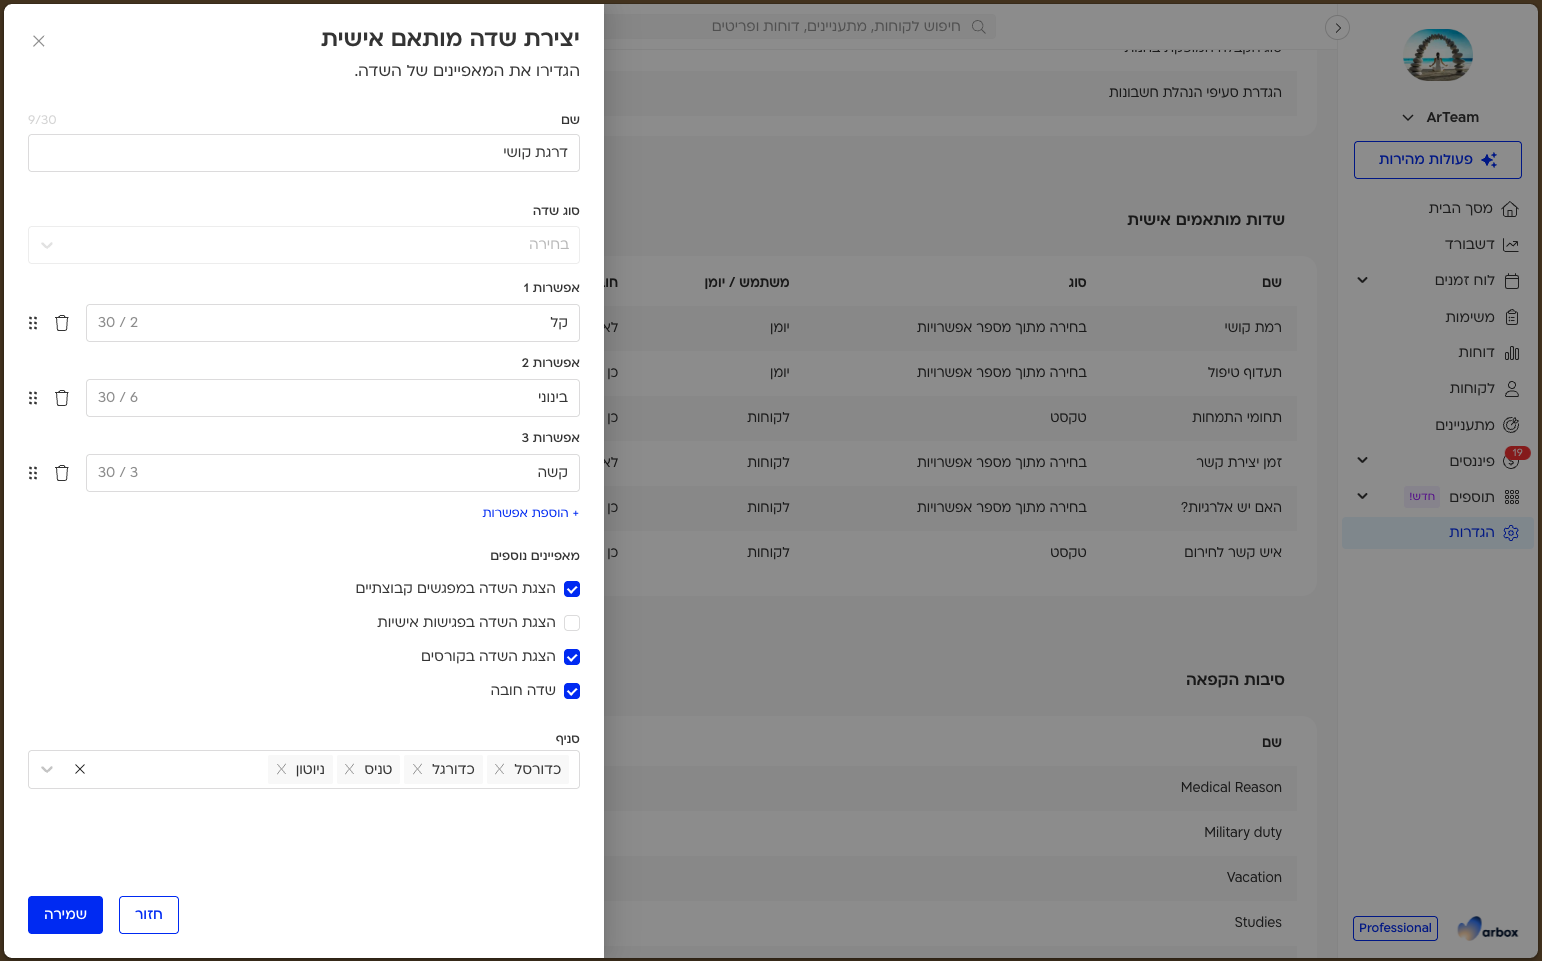Collapse the sidebar with arrow button
The height and width of the screenshot is (961, 1542).
(x=1337, y=28)
